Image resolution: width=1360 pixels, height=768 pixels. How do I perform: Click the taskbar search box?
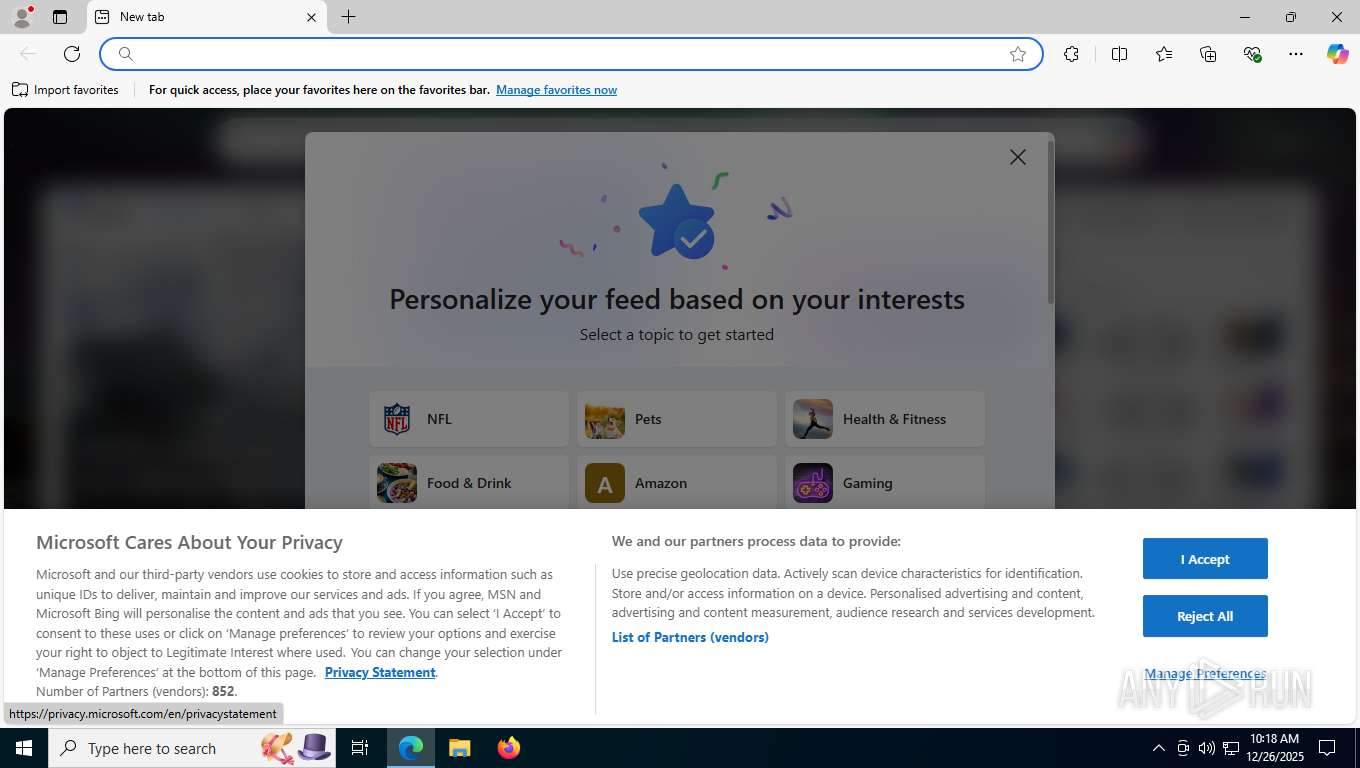(192, 748)
